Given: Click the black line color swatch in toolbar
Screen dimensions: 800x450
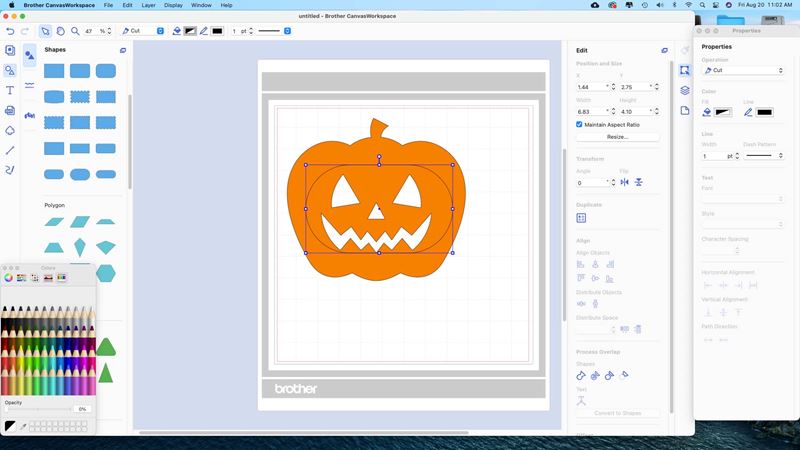Looking at the screenshot, I should pyautogui.click(x=217, y=31).
